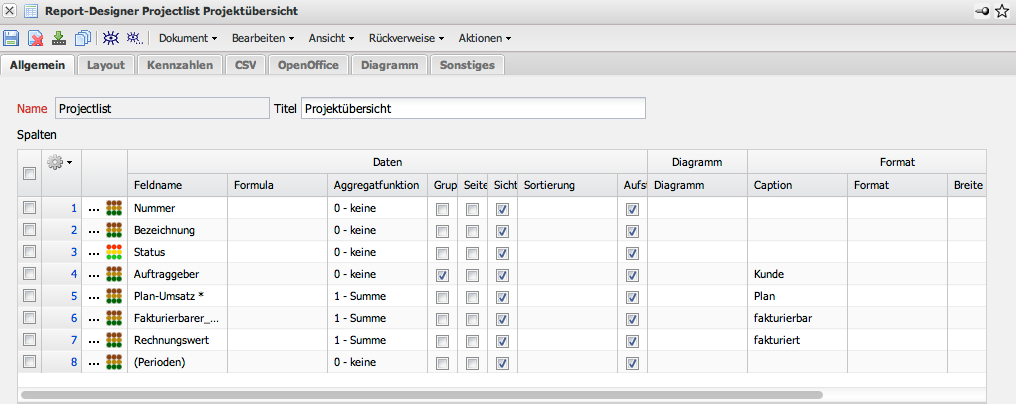Click row number link 6
This screenshot has width=1016, height=404.
pyautogui.click(x=72, y=318)
